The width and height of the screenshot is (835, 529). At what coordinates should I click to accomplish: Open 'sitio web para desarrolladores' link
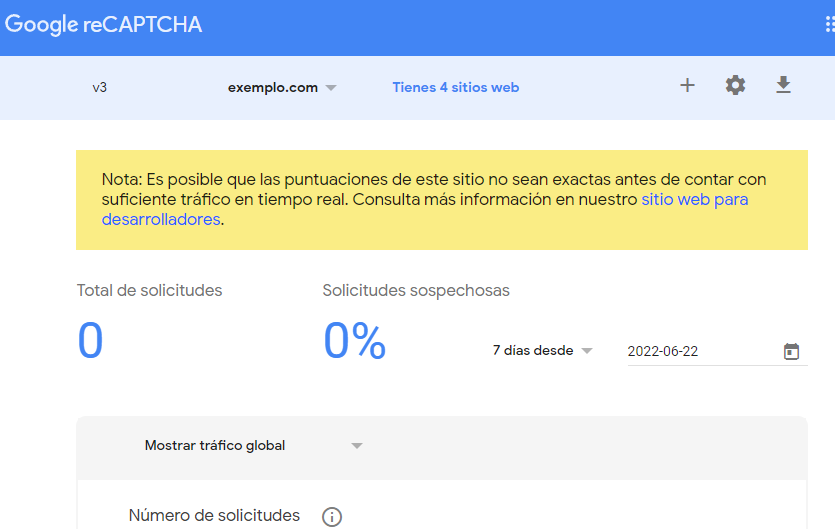coord(694,199)
